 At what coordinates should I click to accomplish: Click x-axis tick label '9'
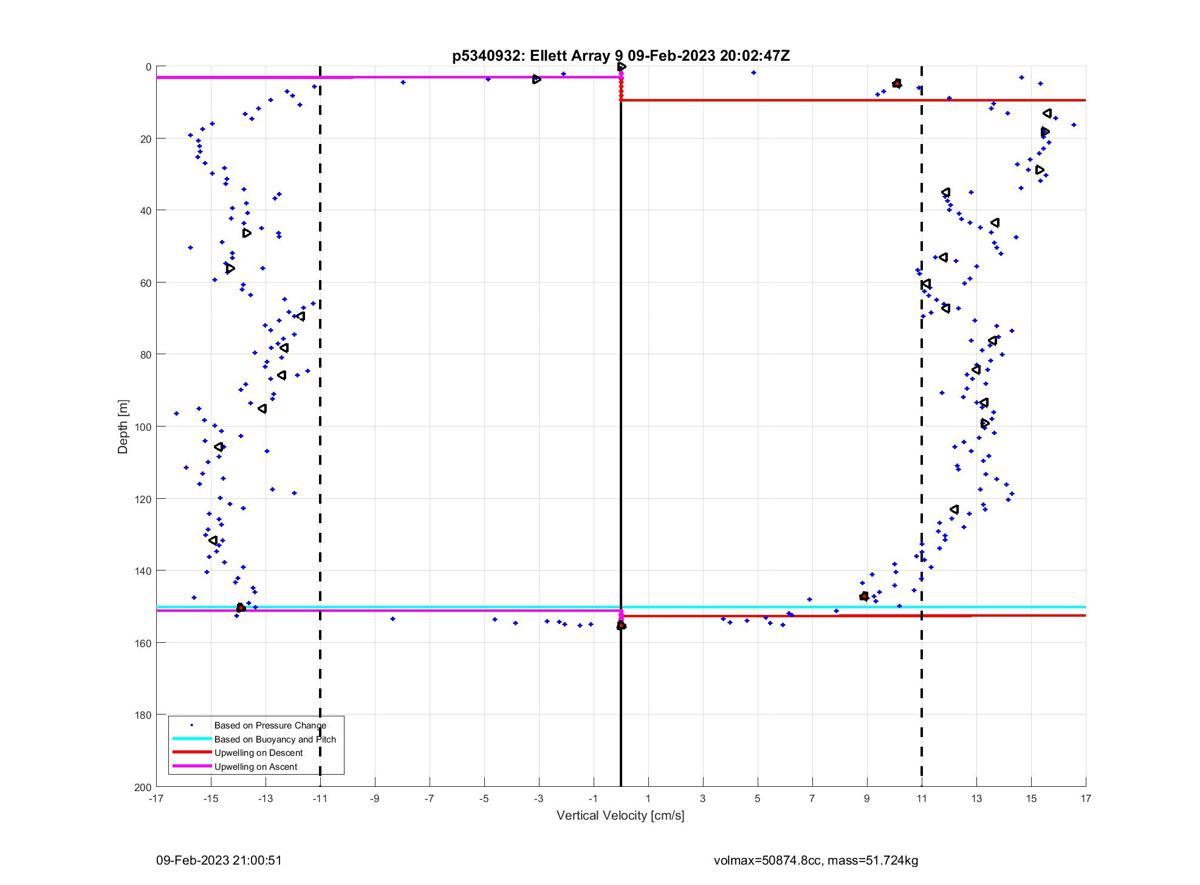coord(867,798)
